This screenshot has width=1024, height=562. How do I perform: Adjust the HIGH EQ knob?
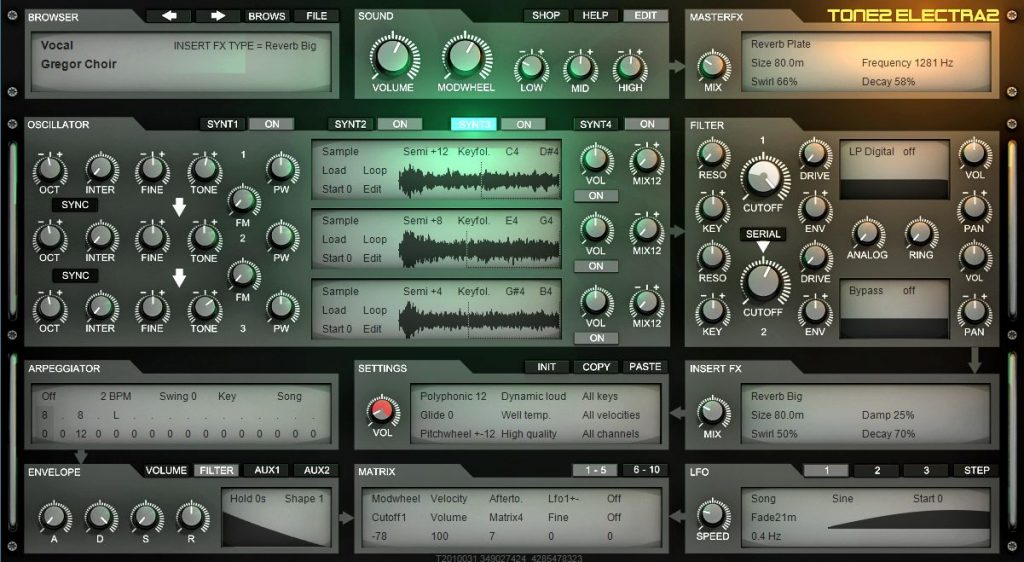point(630,68)
